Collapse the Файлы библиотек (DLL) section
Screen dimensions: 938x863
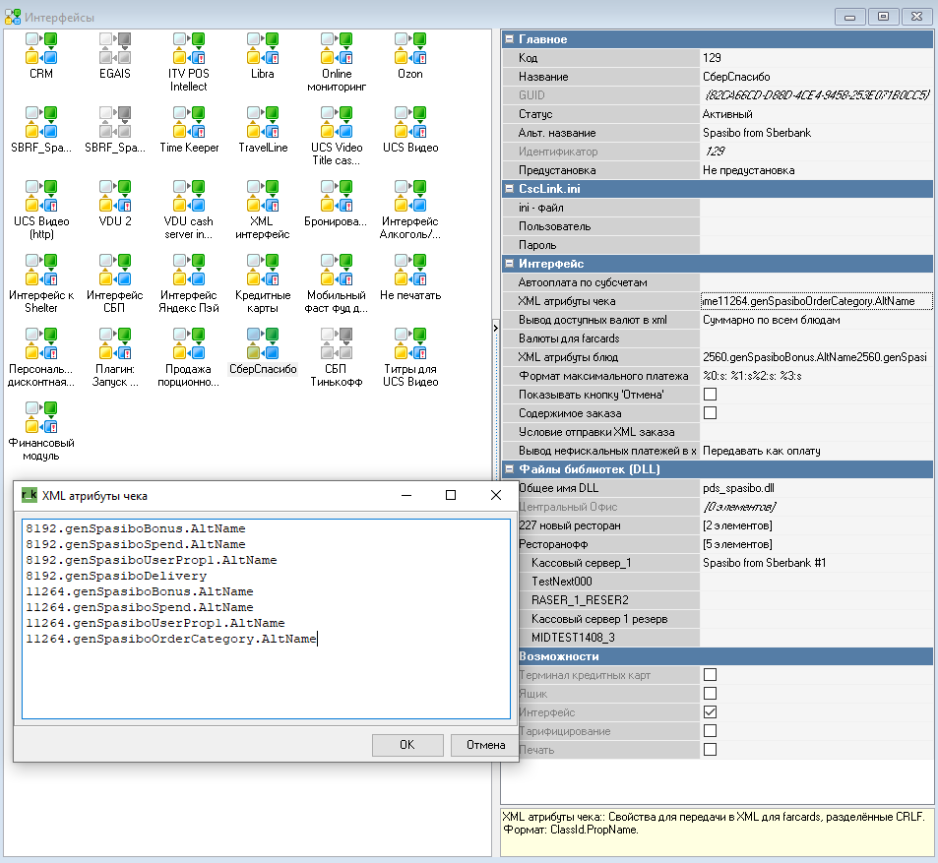point(509,469)
